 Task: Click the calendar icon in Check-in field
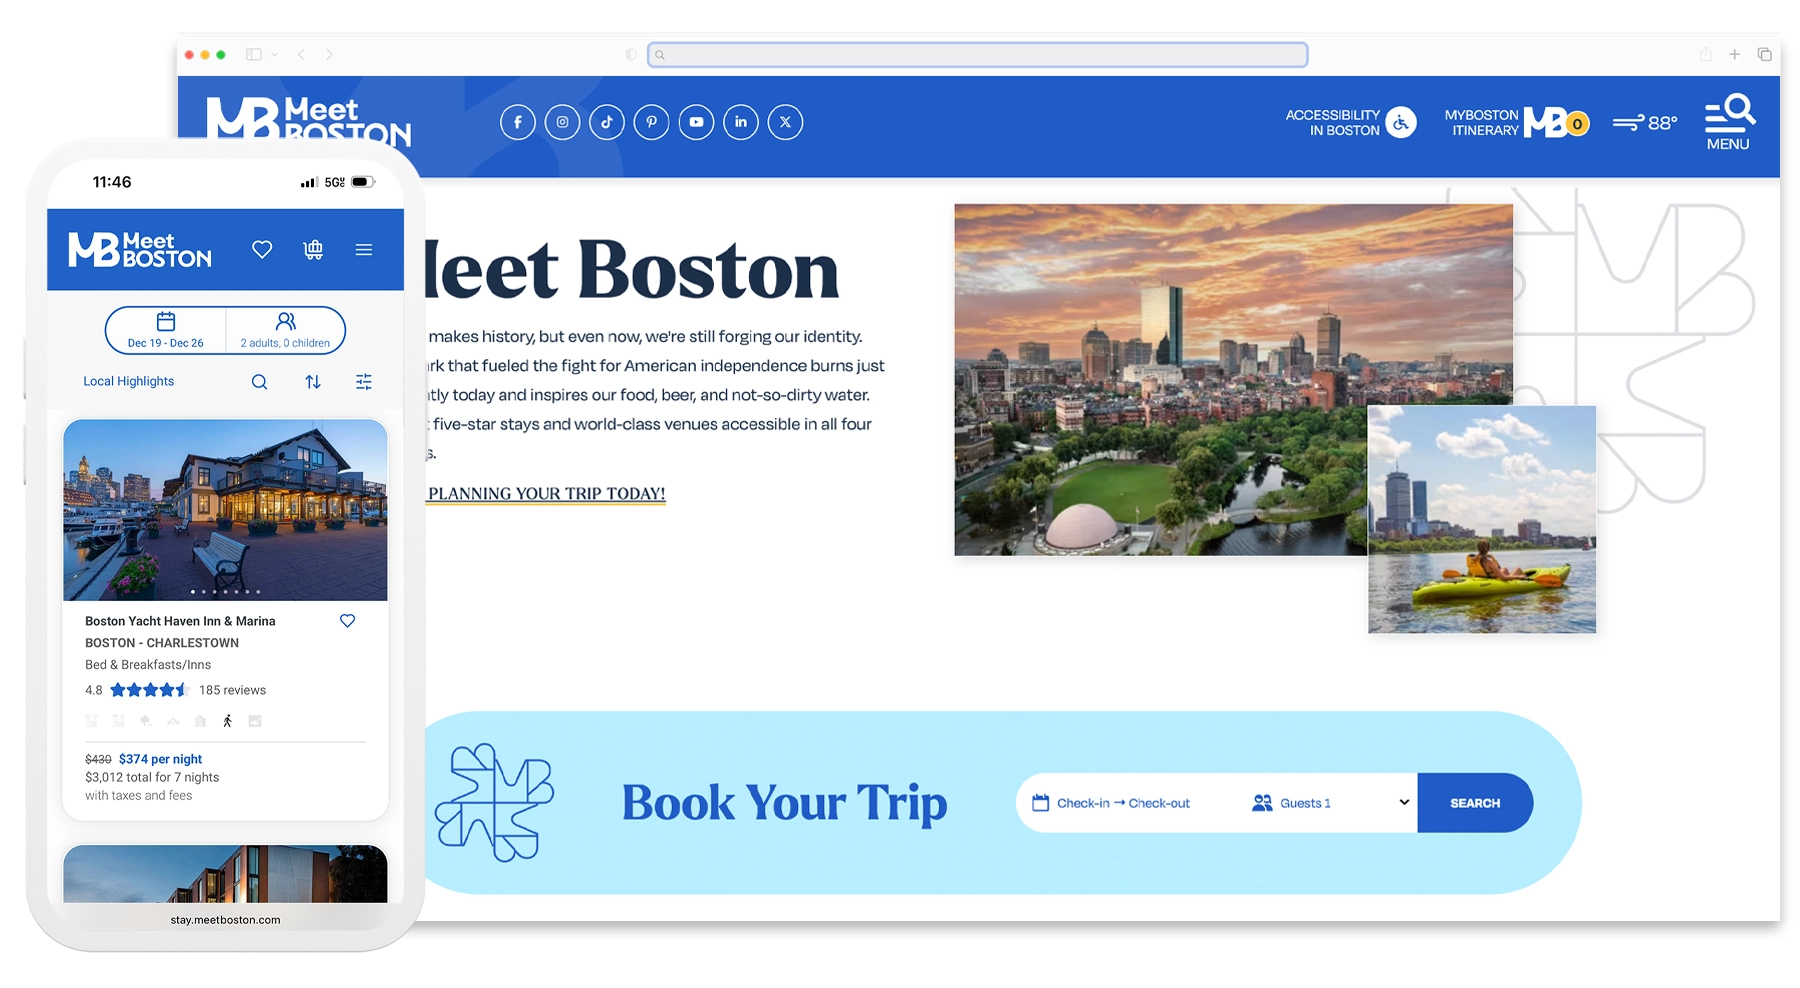tap(1040, 803)
